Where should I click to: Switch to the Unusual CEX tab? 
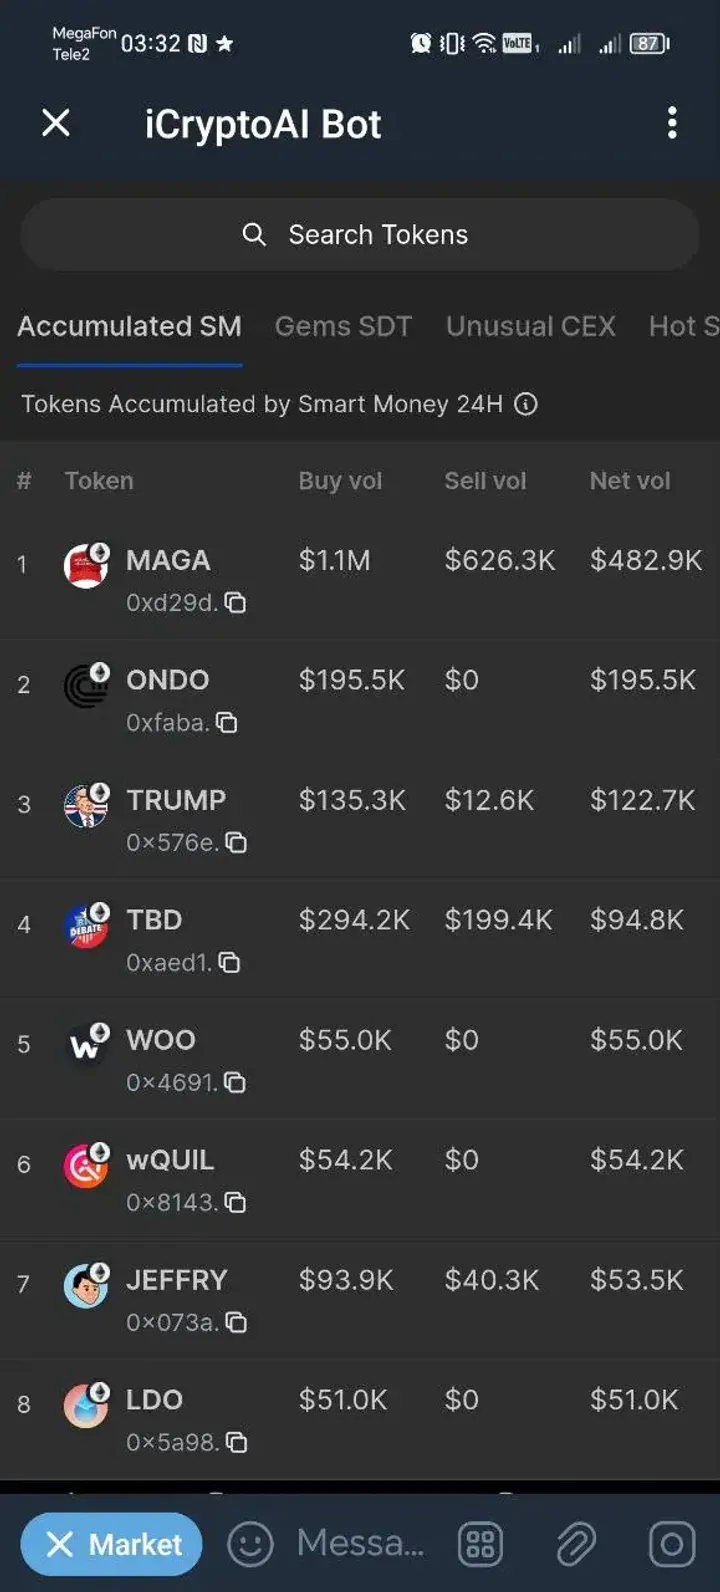point(530,326)
